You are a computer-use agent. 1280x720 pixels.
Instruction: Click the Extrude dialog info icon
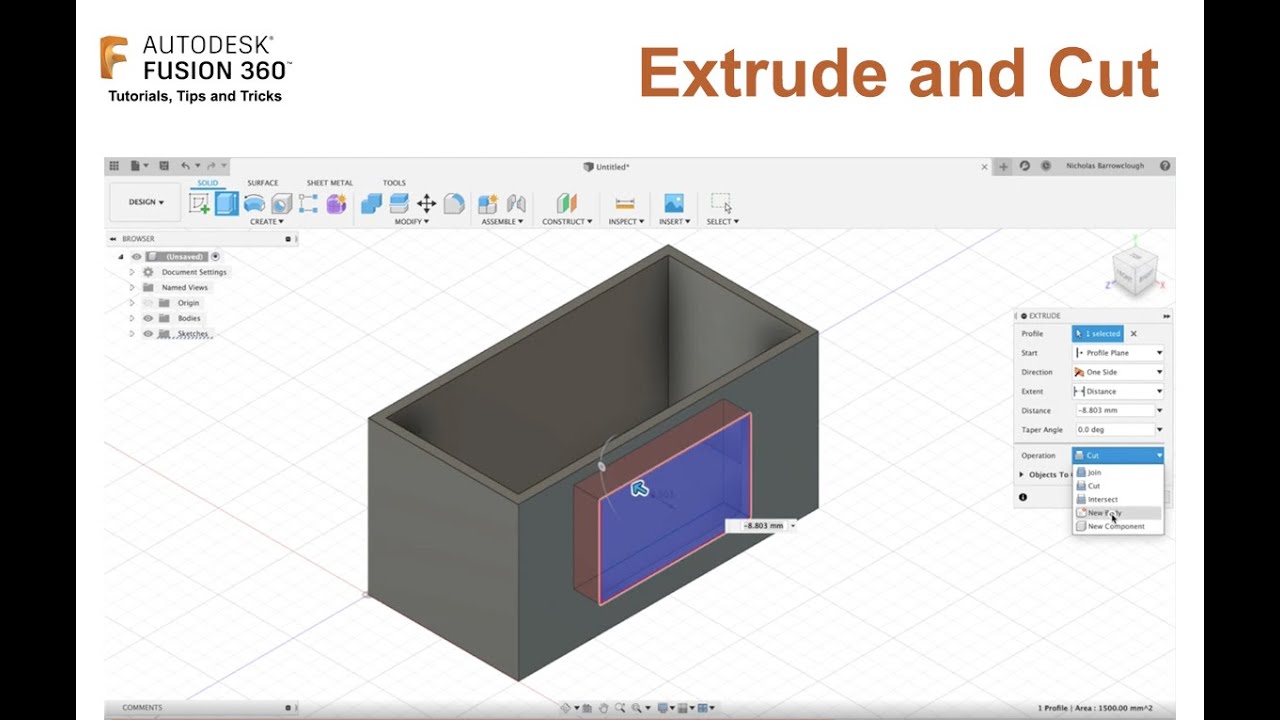[1023, 497]
